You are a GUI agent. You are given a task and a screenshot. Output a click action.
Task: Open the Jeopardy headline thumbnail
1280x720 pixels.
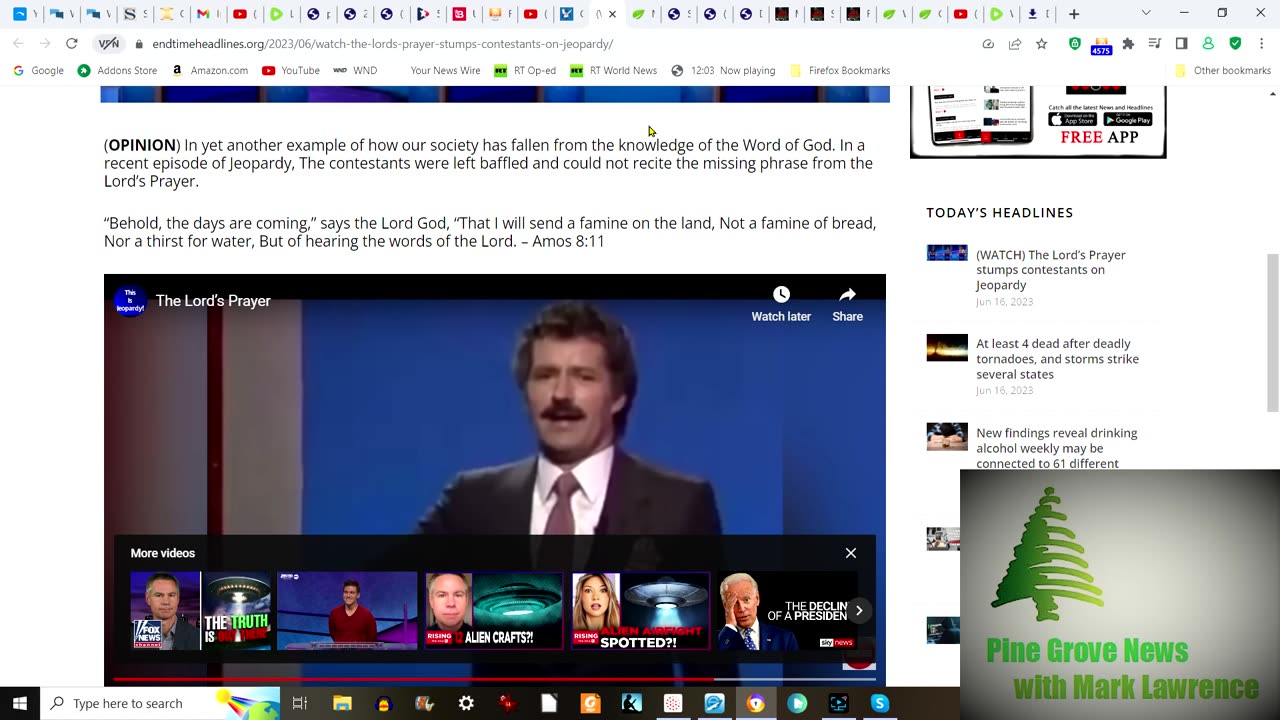coord(947,252)
